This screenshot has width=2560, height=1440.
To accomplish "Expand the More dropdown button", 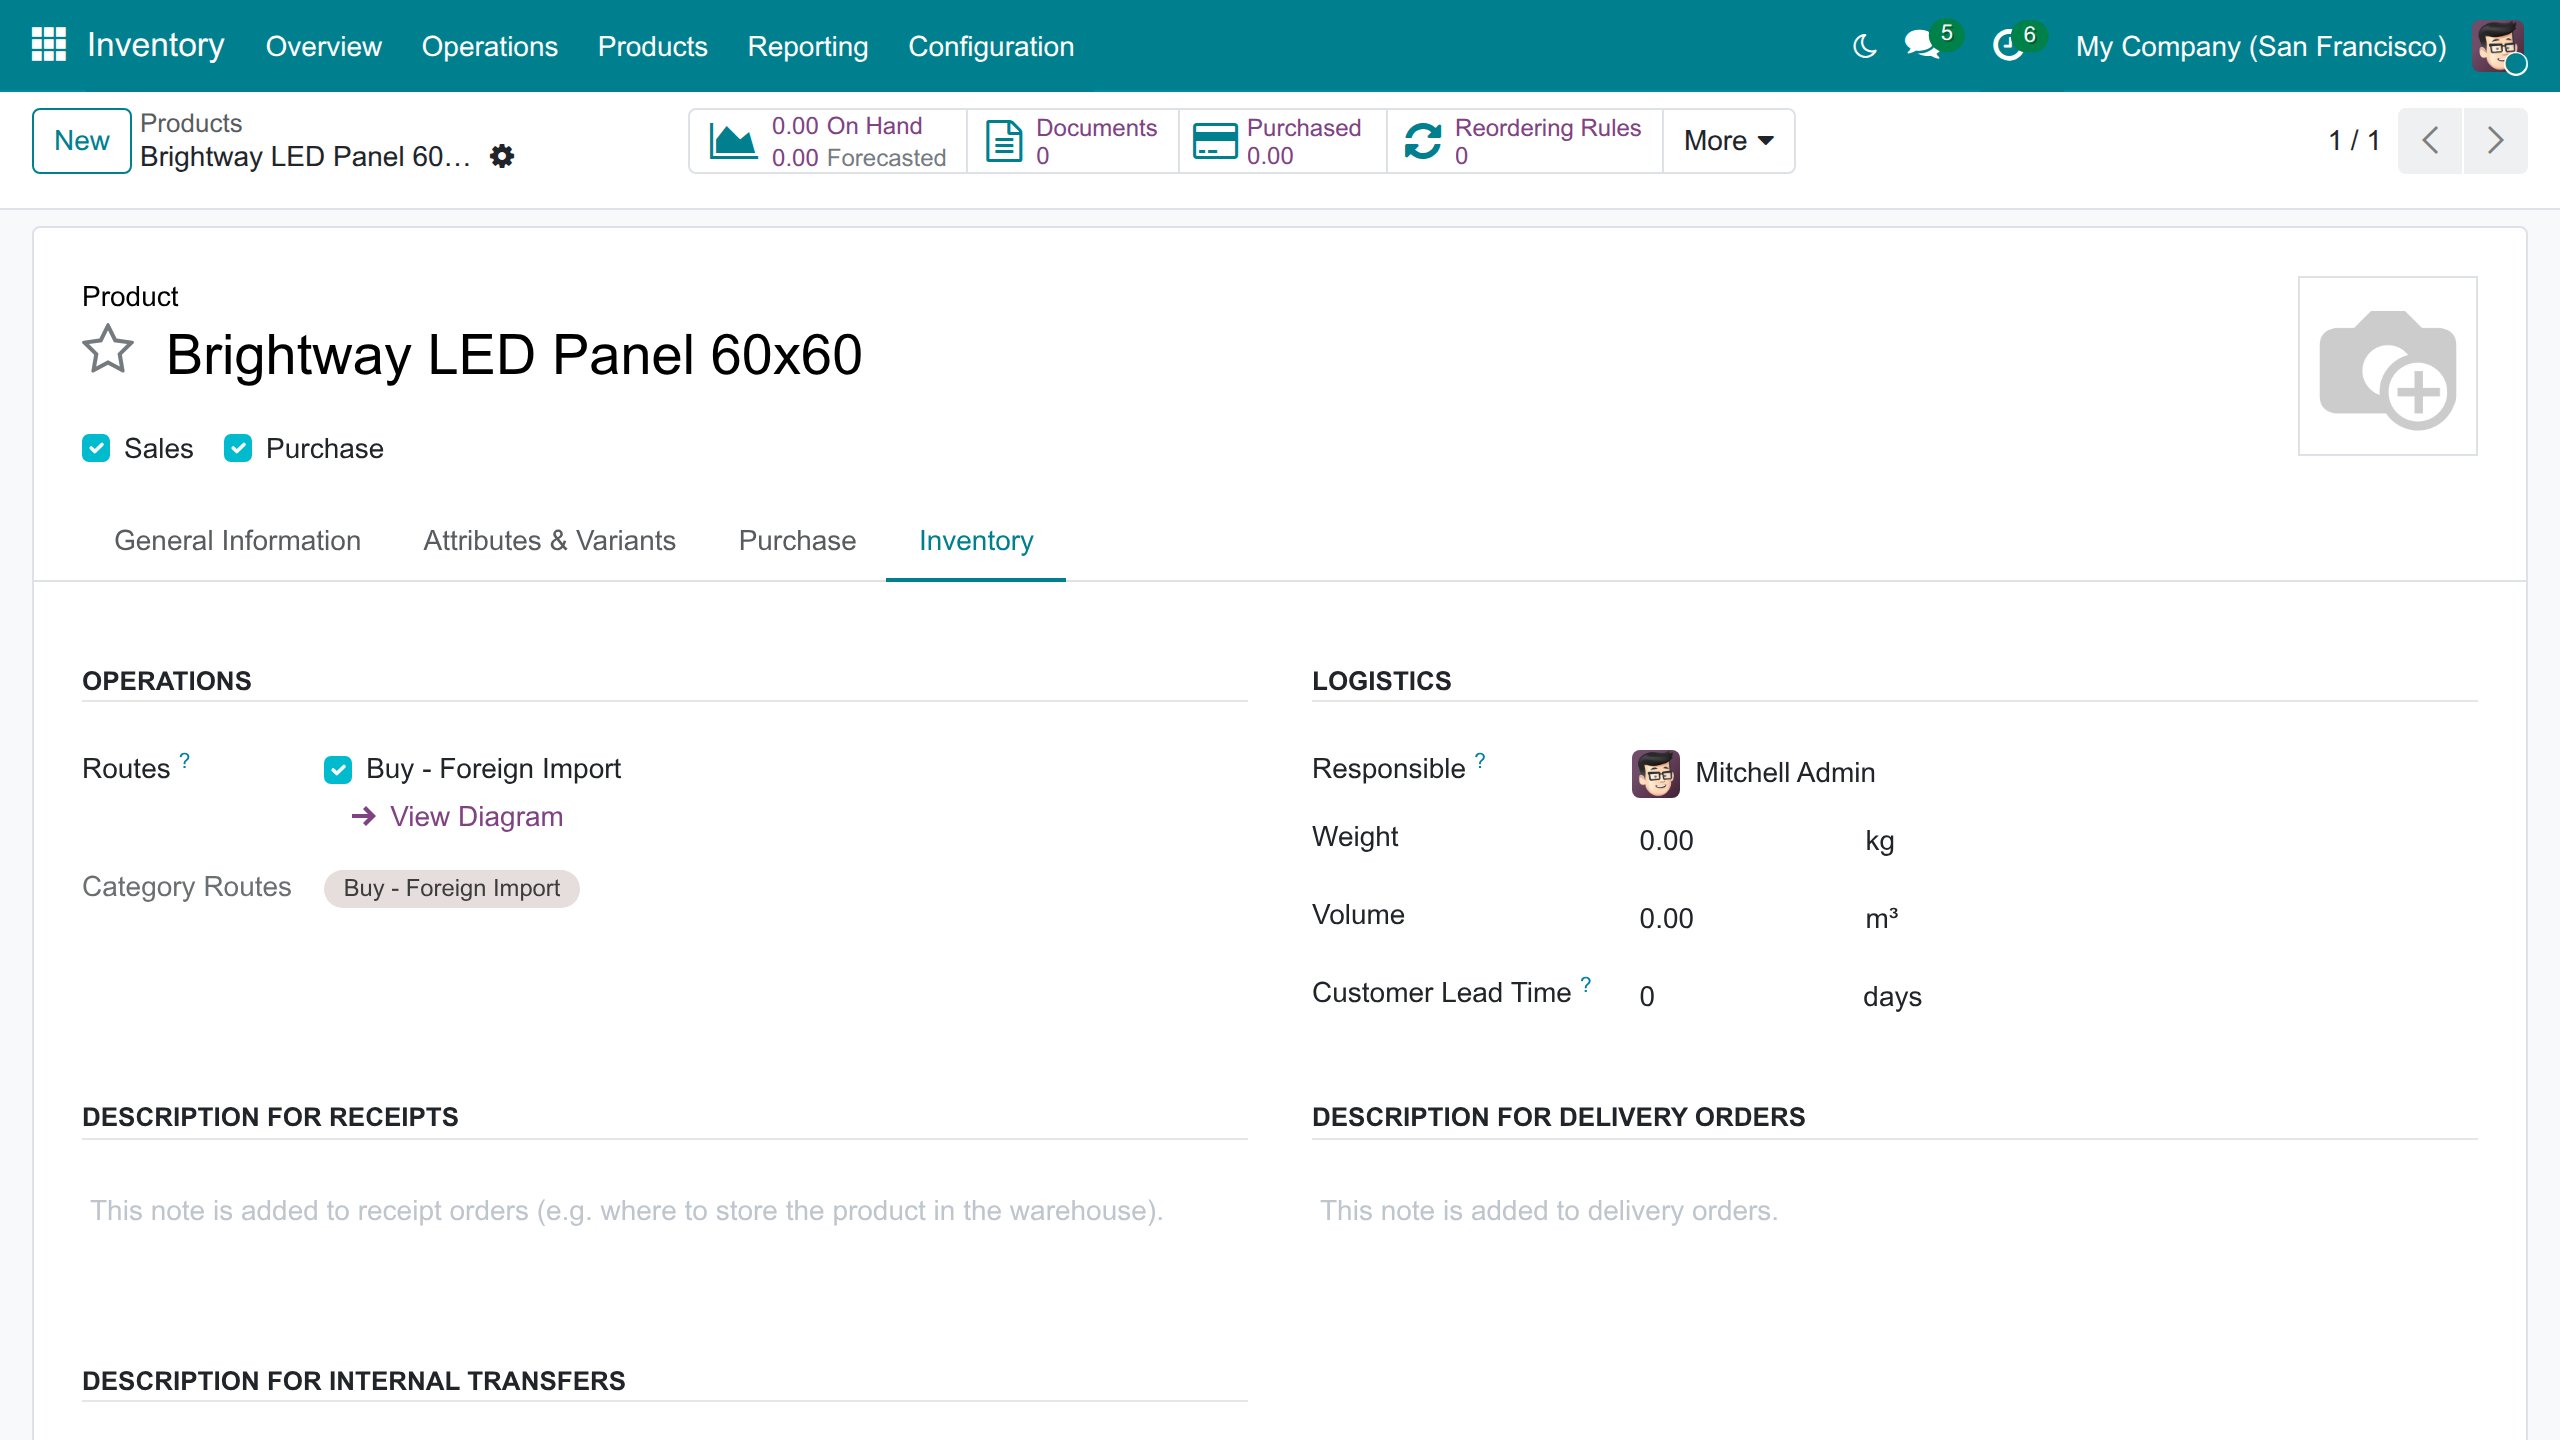I will [x=1729, y=141].
